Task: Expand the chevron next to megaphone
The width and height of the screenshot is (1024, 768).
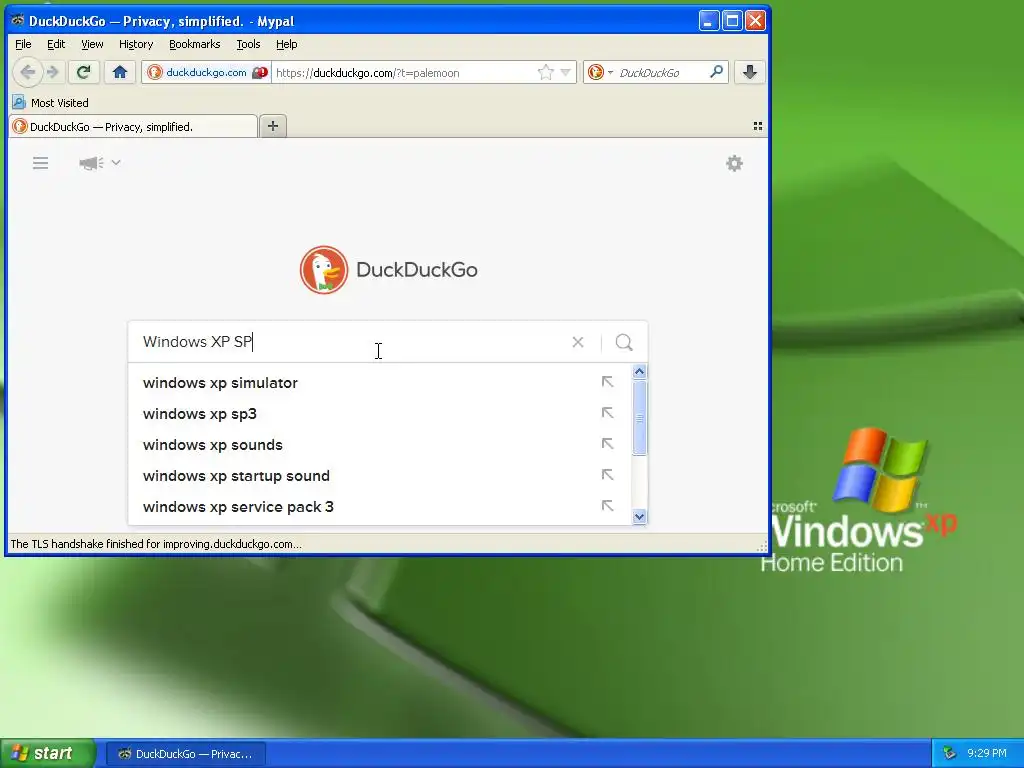Action: click(116, 162)
